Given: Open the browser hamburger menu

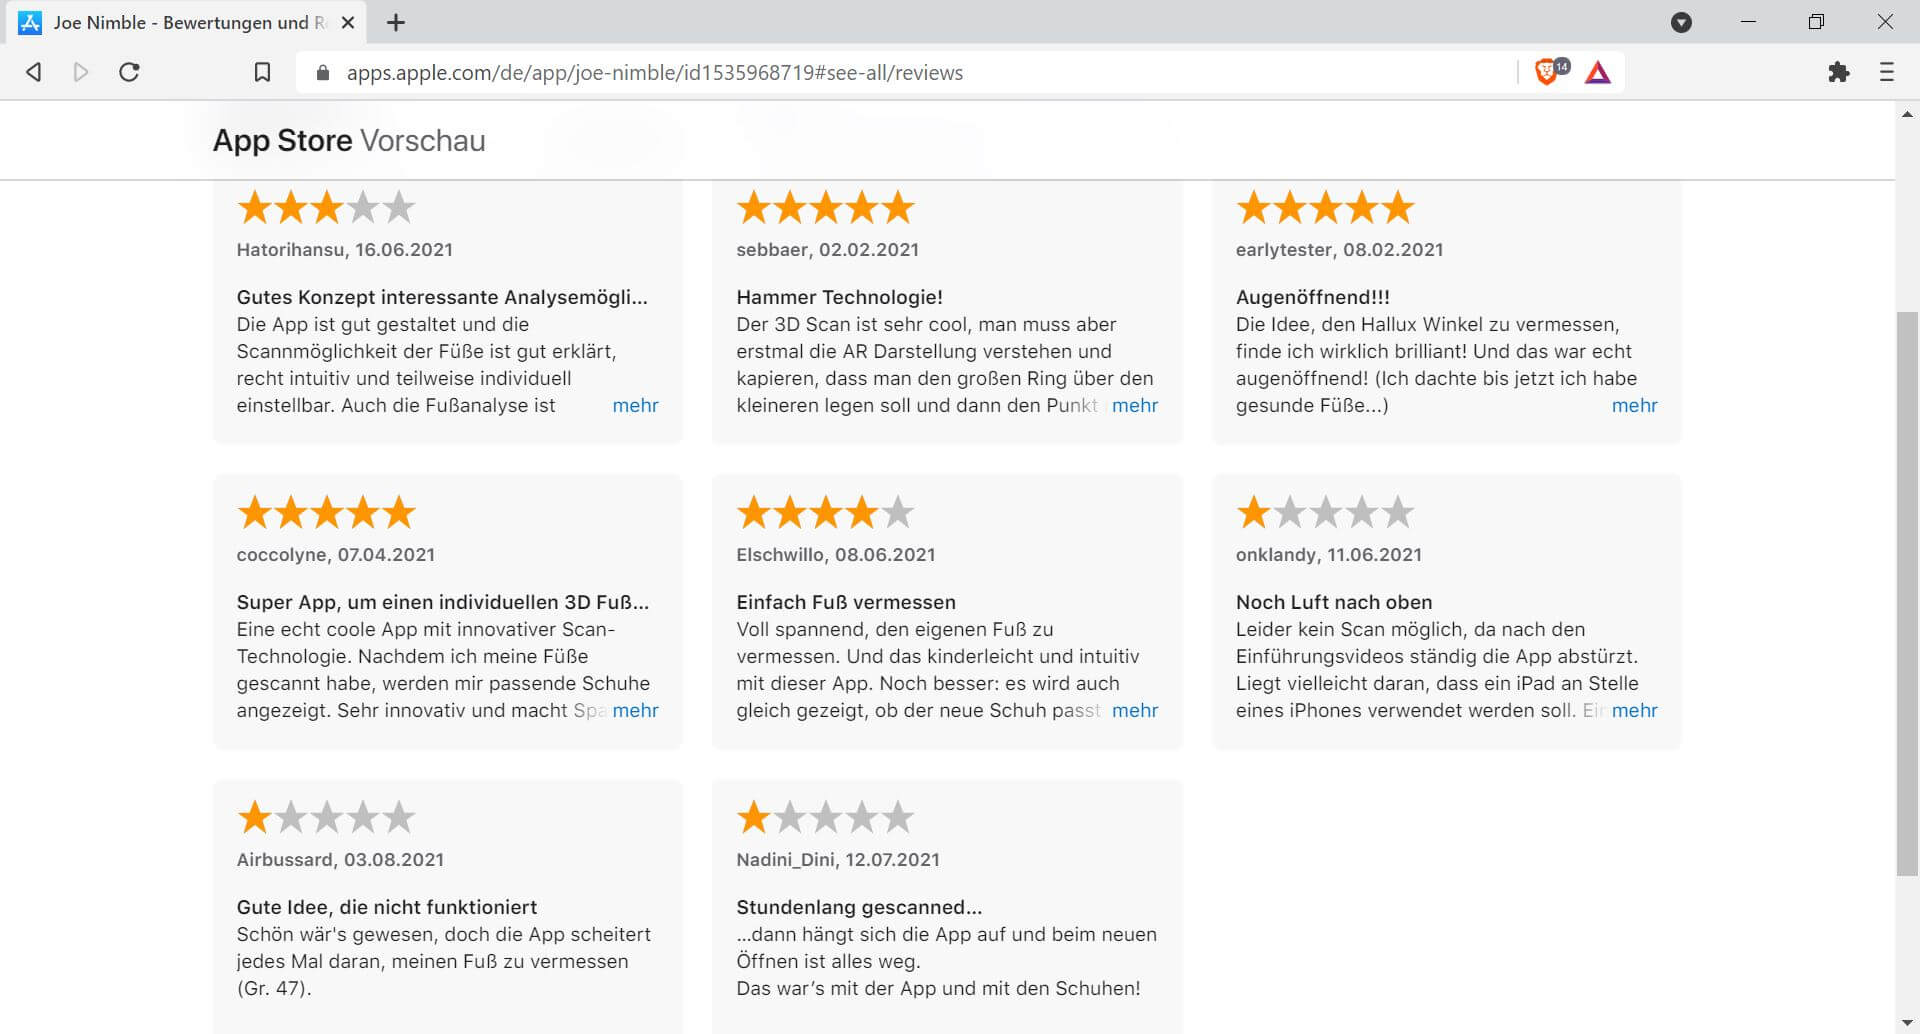Looking at the screenshot, I should pyautogui.click(x=1886, y=72).
